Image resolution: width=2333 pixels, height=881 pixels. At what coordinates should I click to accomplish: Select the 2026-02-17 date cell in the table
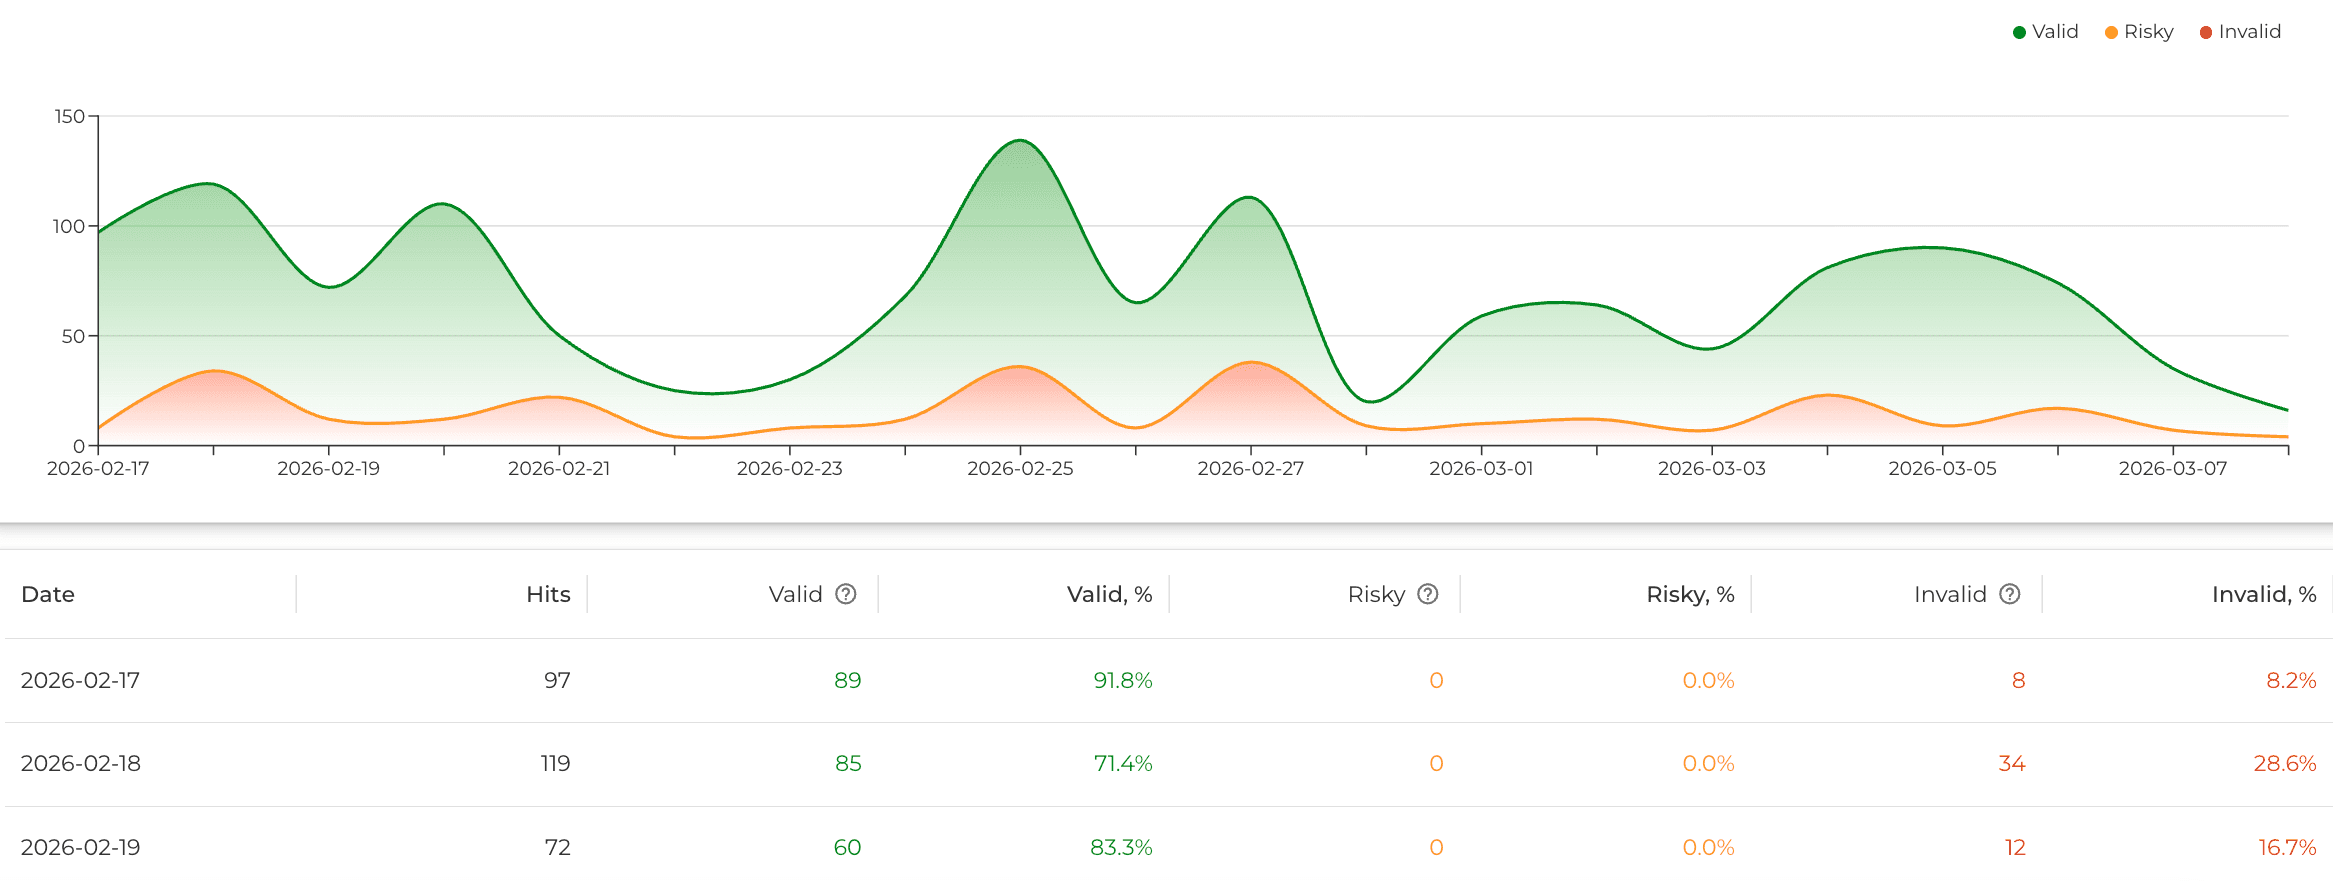[x=80, y=680]
